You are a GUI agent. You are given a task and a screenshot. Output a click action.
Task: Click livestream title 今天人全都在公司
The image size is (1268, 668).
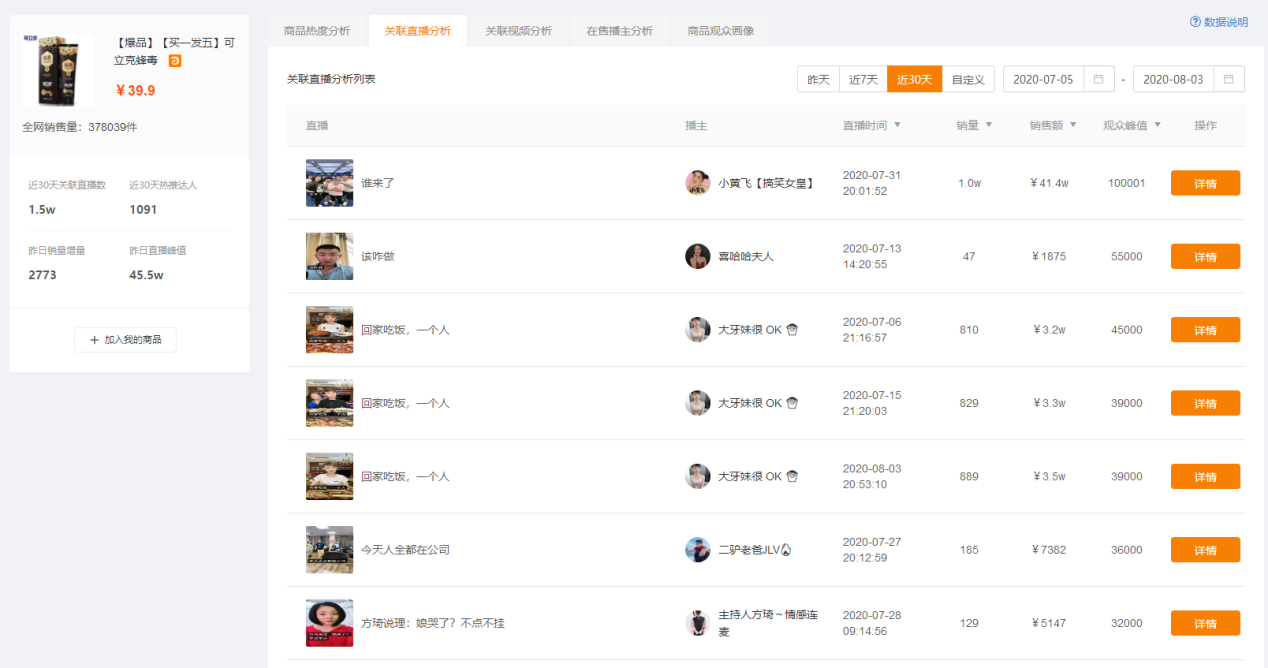(406, 550)
